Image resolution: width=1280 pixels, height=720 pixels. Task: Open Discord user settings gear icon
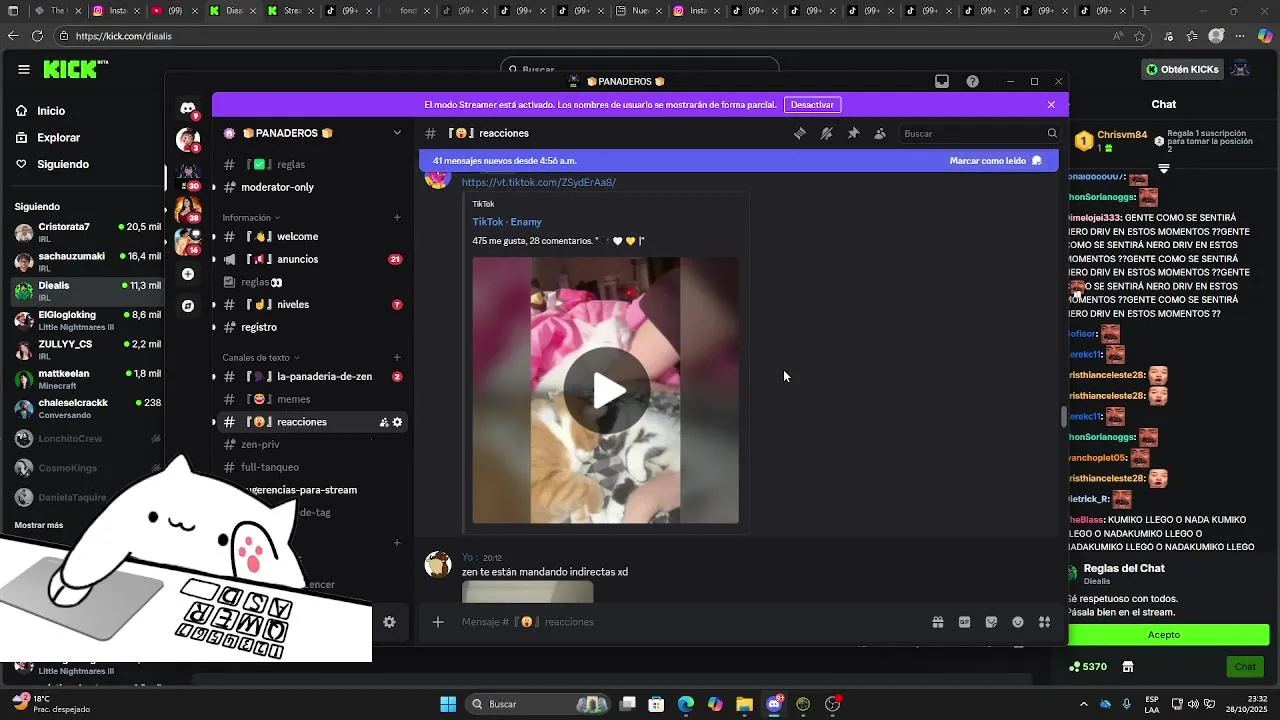point(389,622)
